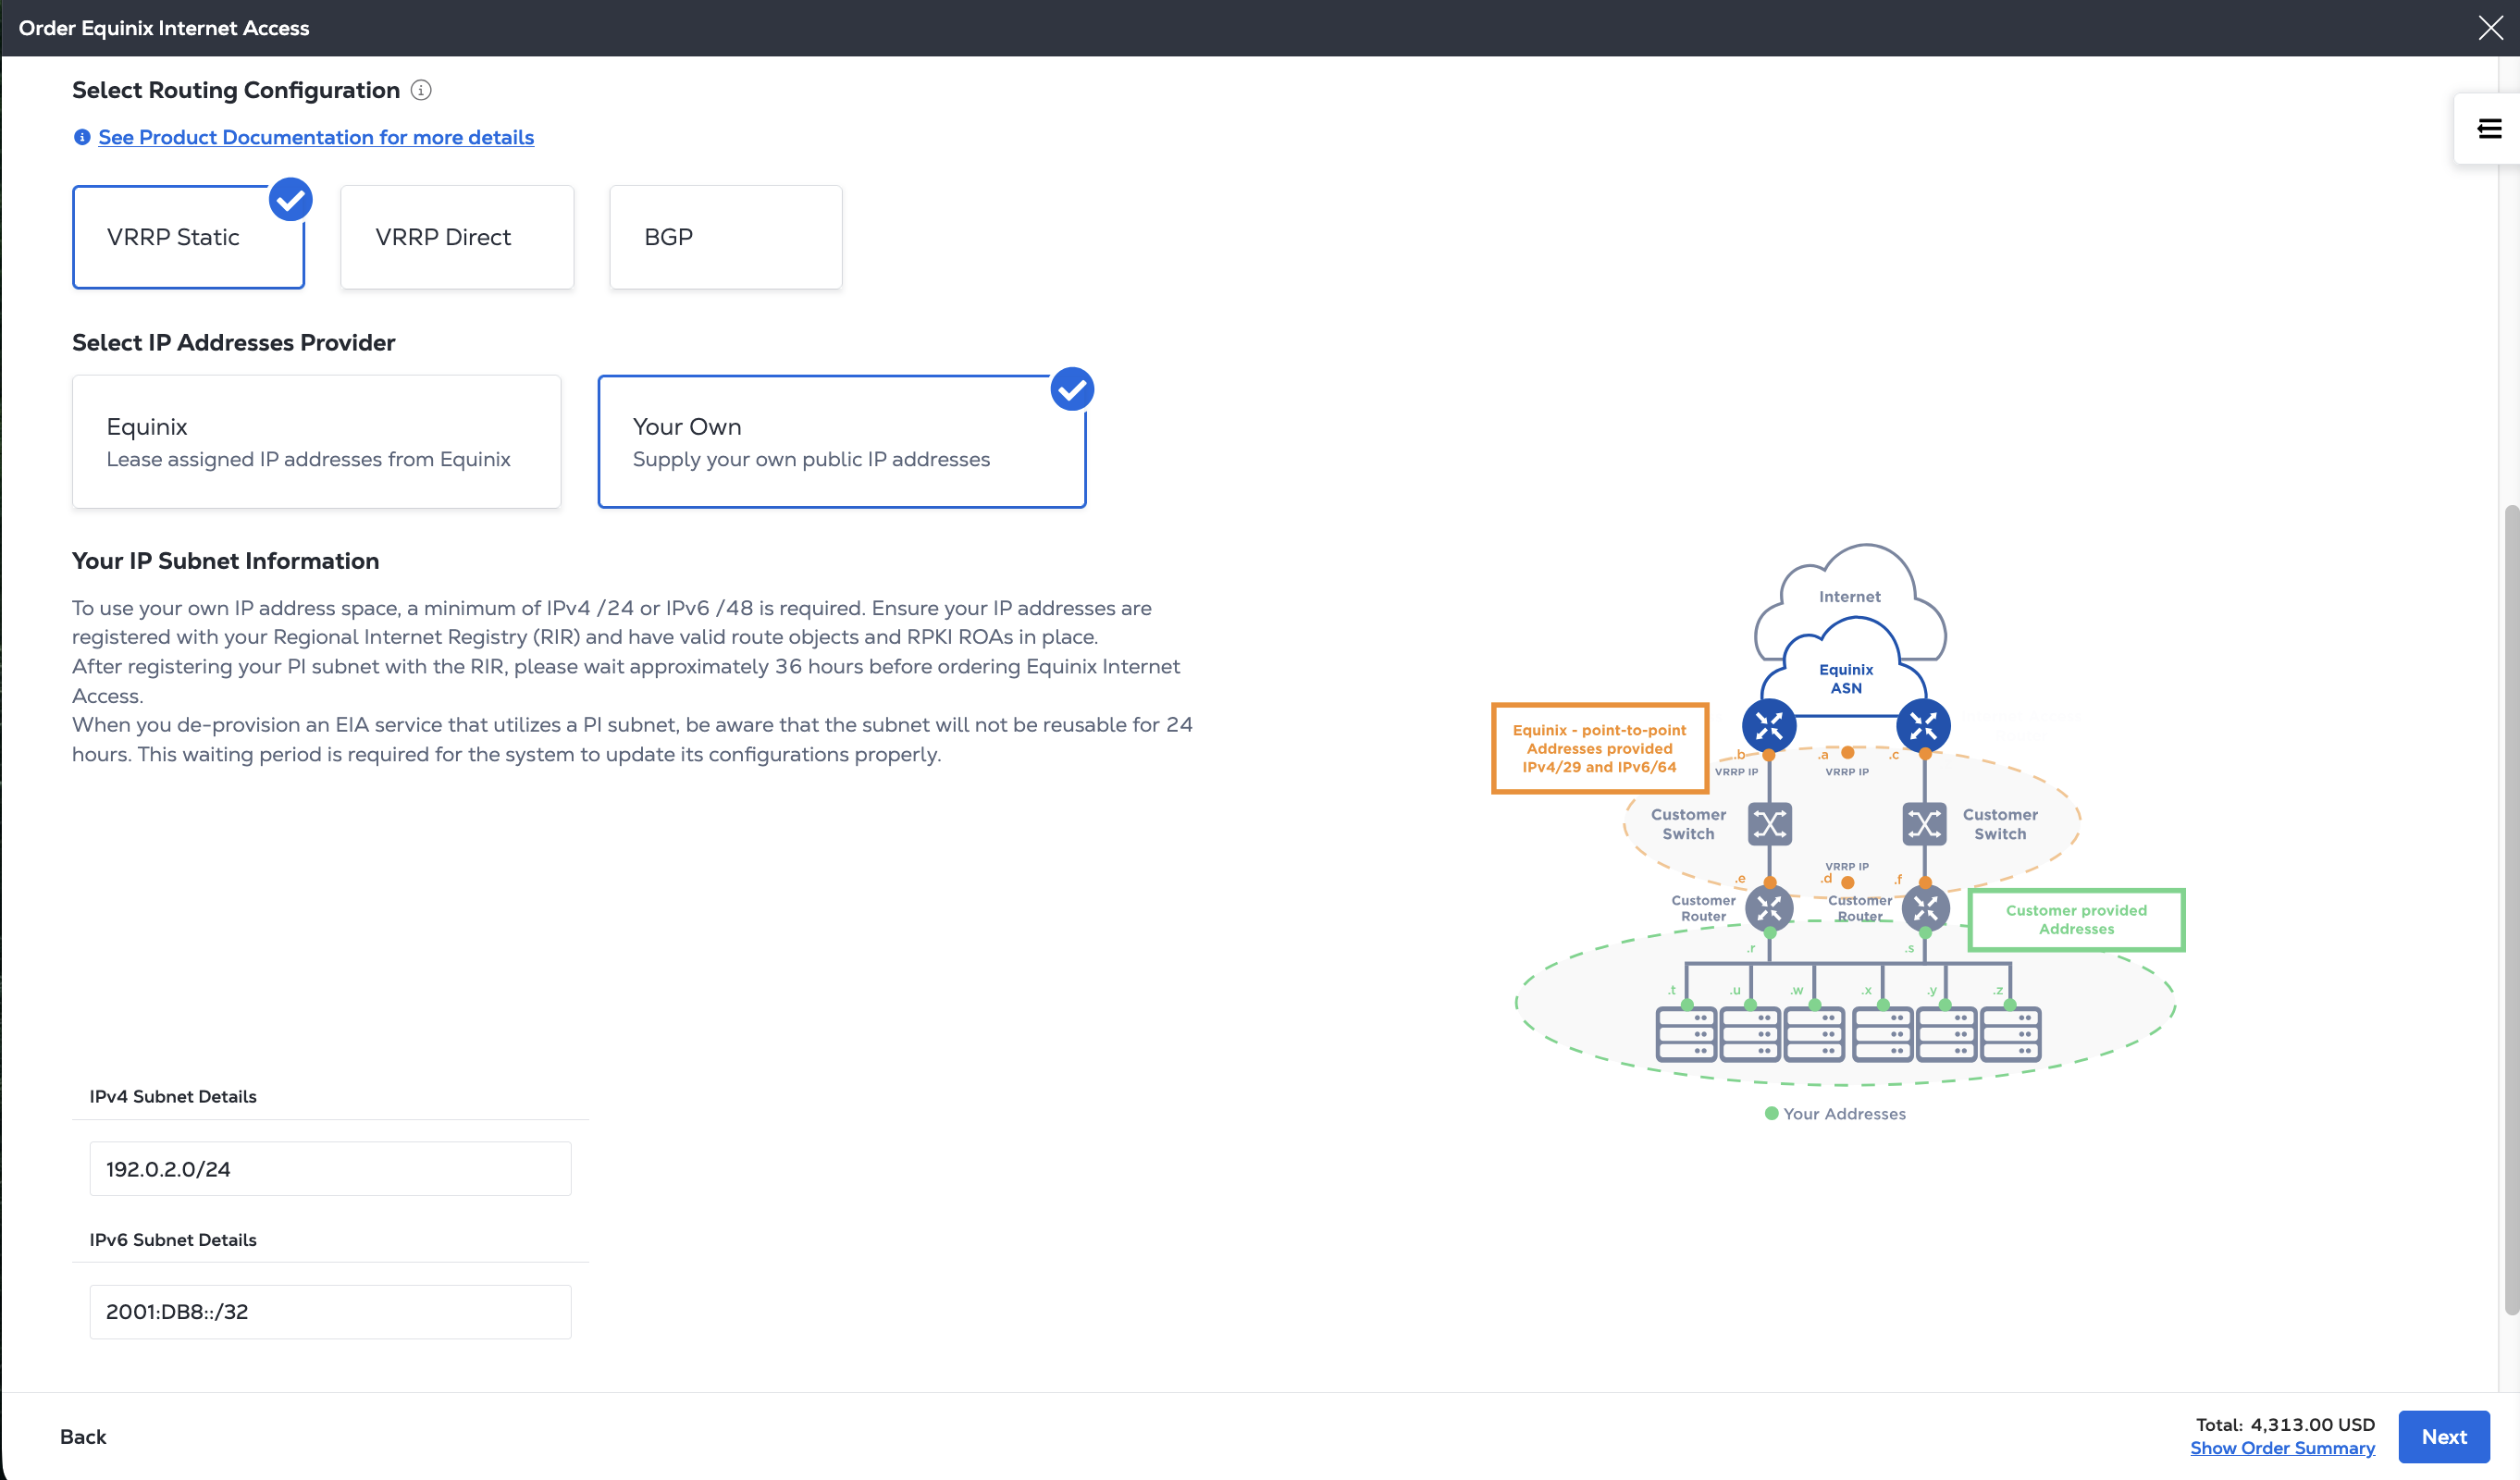Click the info icon beside Select Routing Configuration

421,90
